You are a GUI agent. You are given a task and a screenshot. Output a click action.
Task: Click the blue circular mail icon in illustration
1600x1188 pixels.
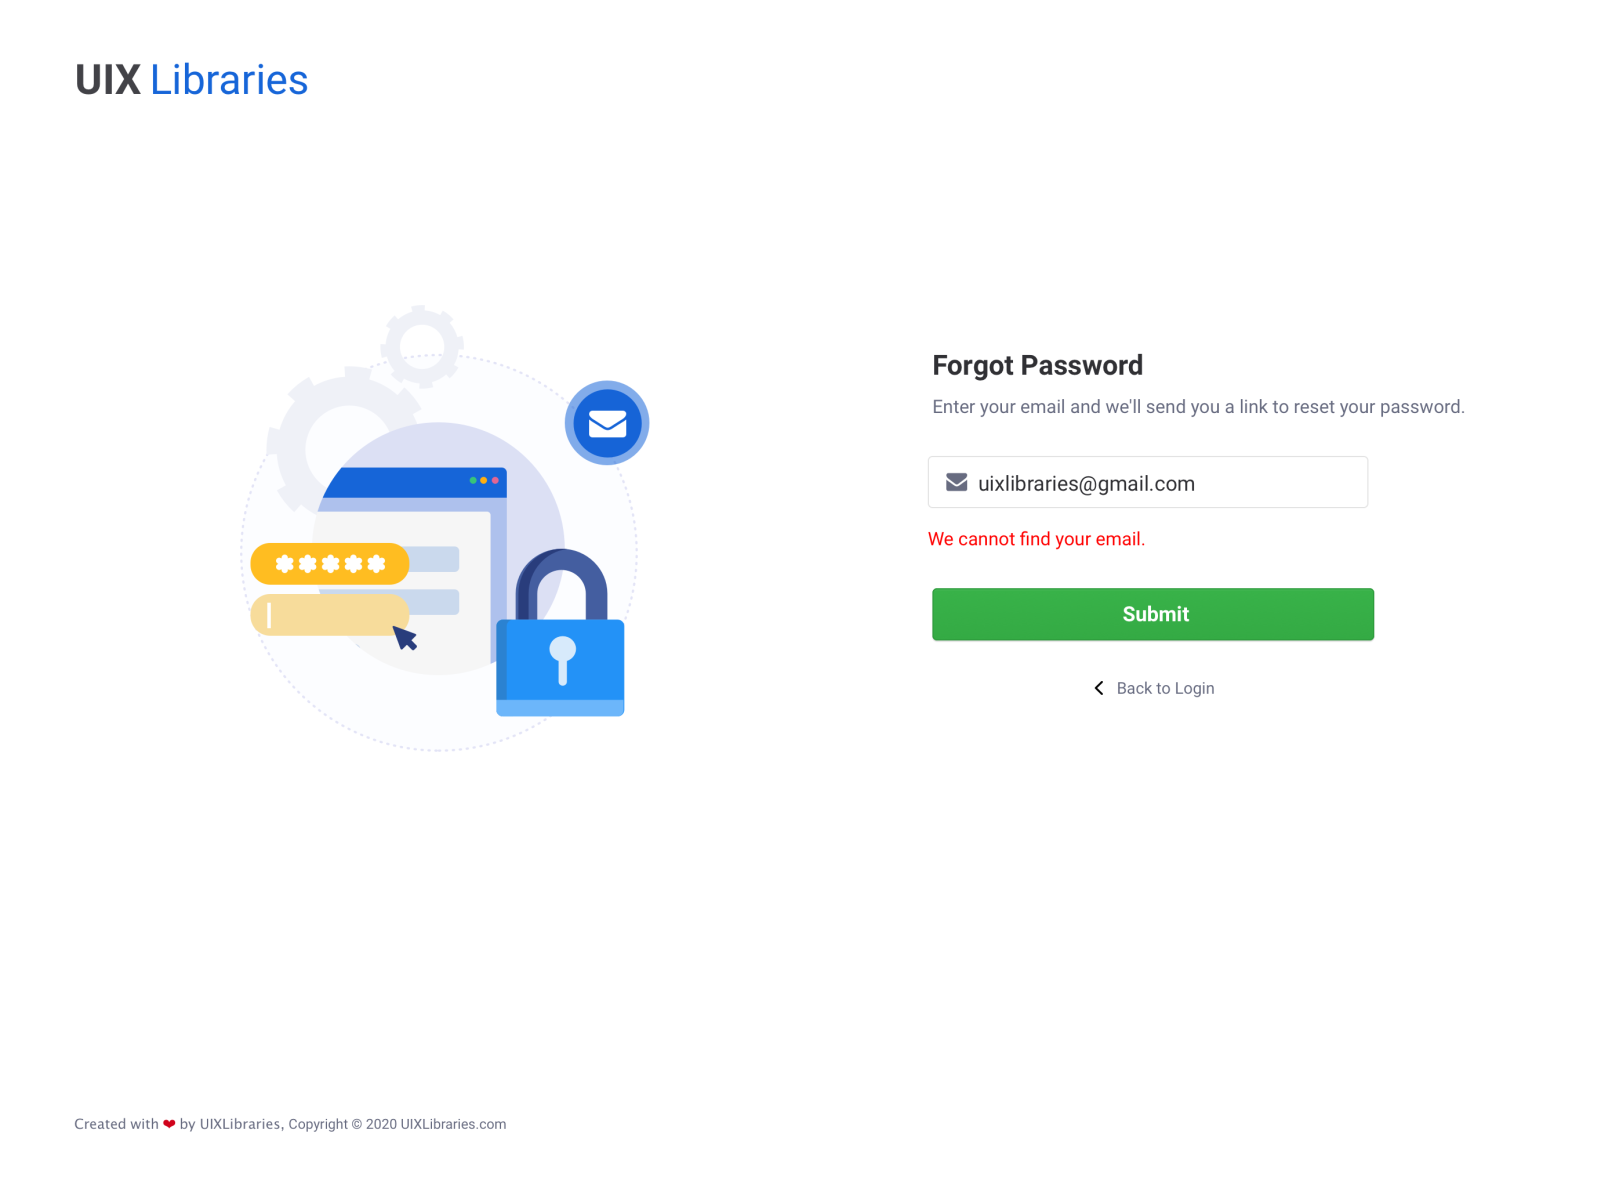tap(607, 423)
